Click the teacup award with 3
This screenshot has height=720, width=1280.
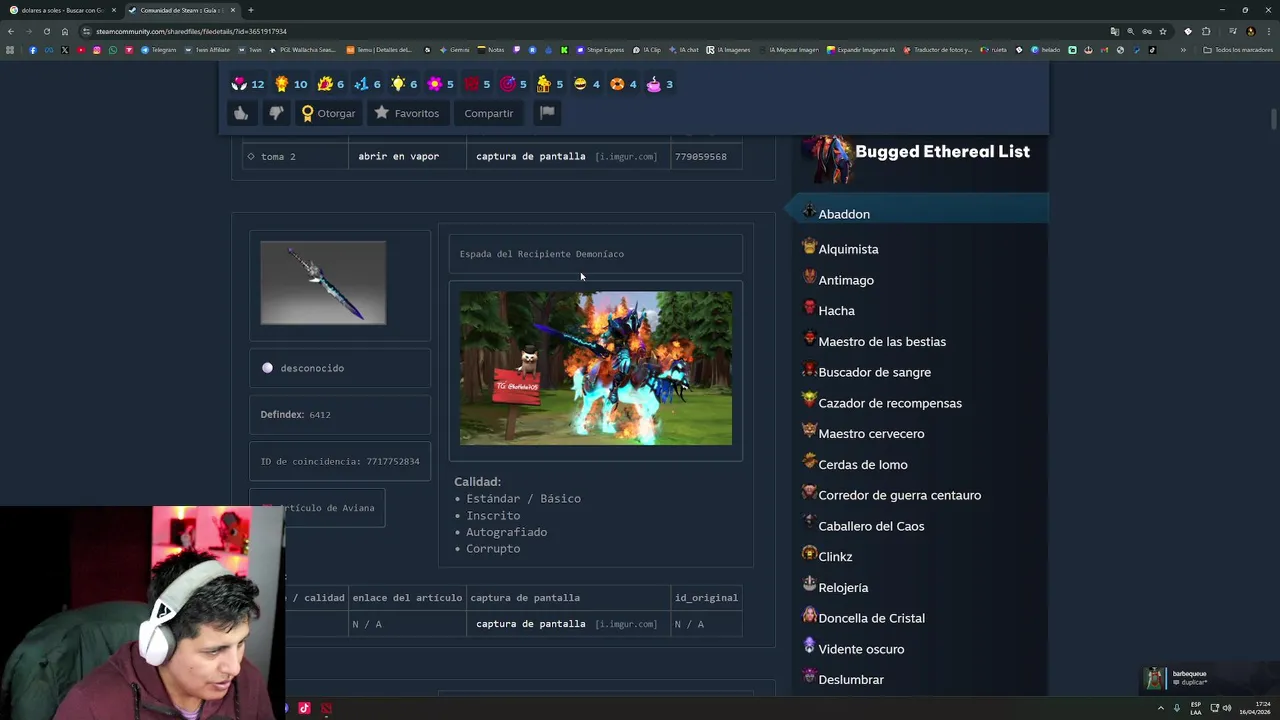660,84
